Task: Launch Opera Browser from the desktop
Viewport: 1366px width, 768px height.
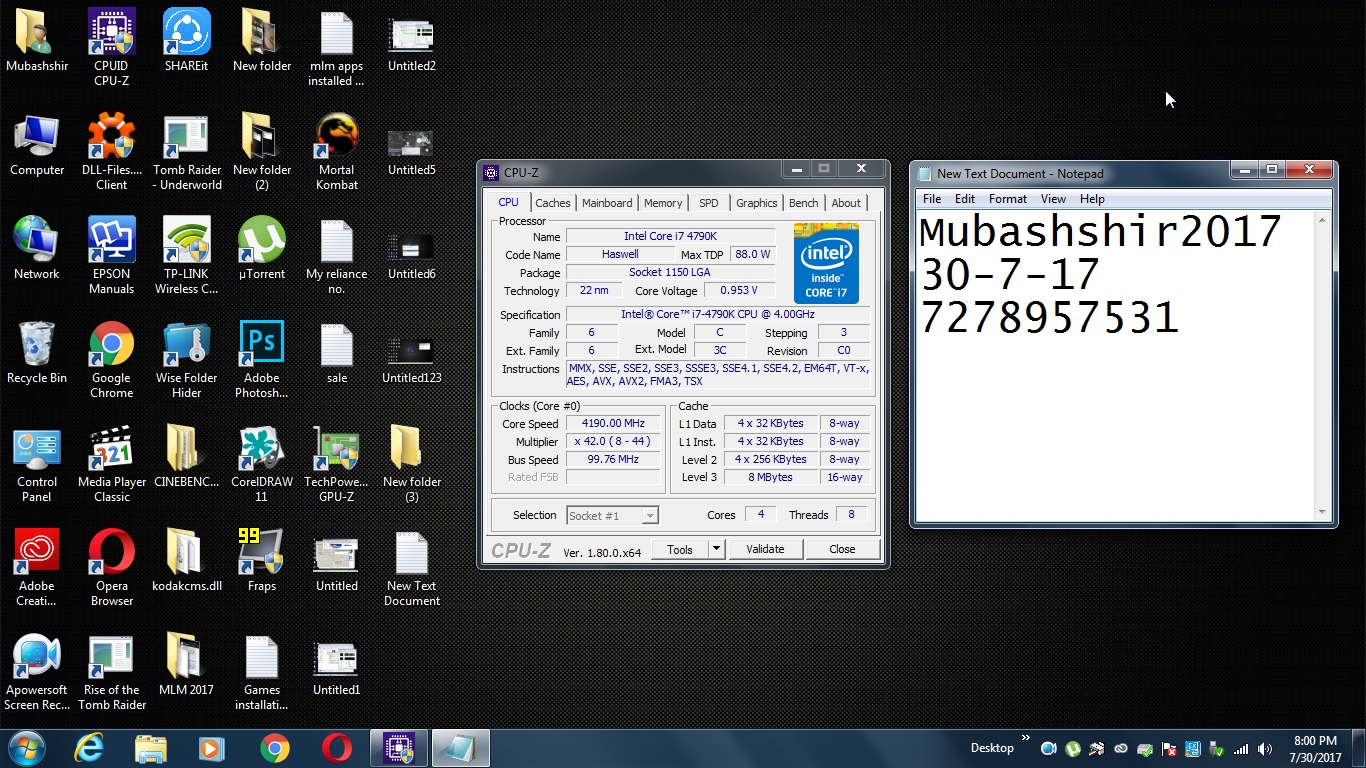Action: pyautogui.click(x=111, y=567)
